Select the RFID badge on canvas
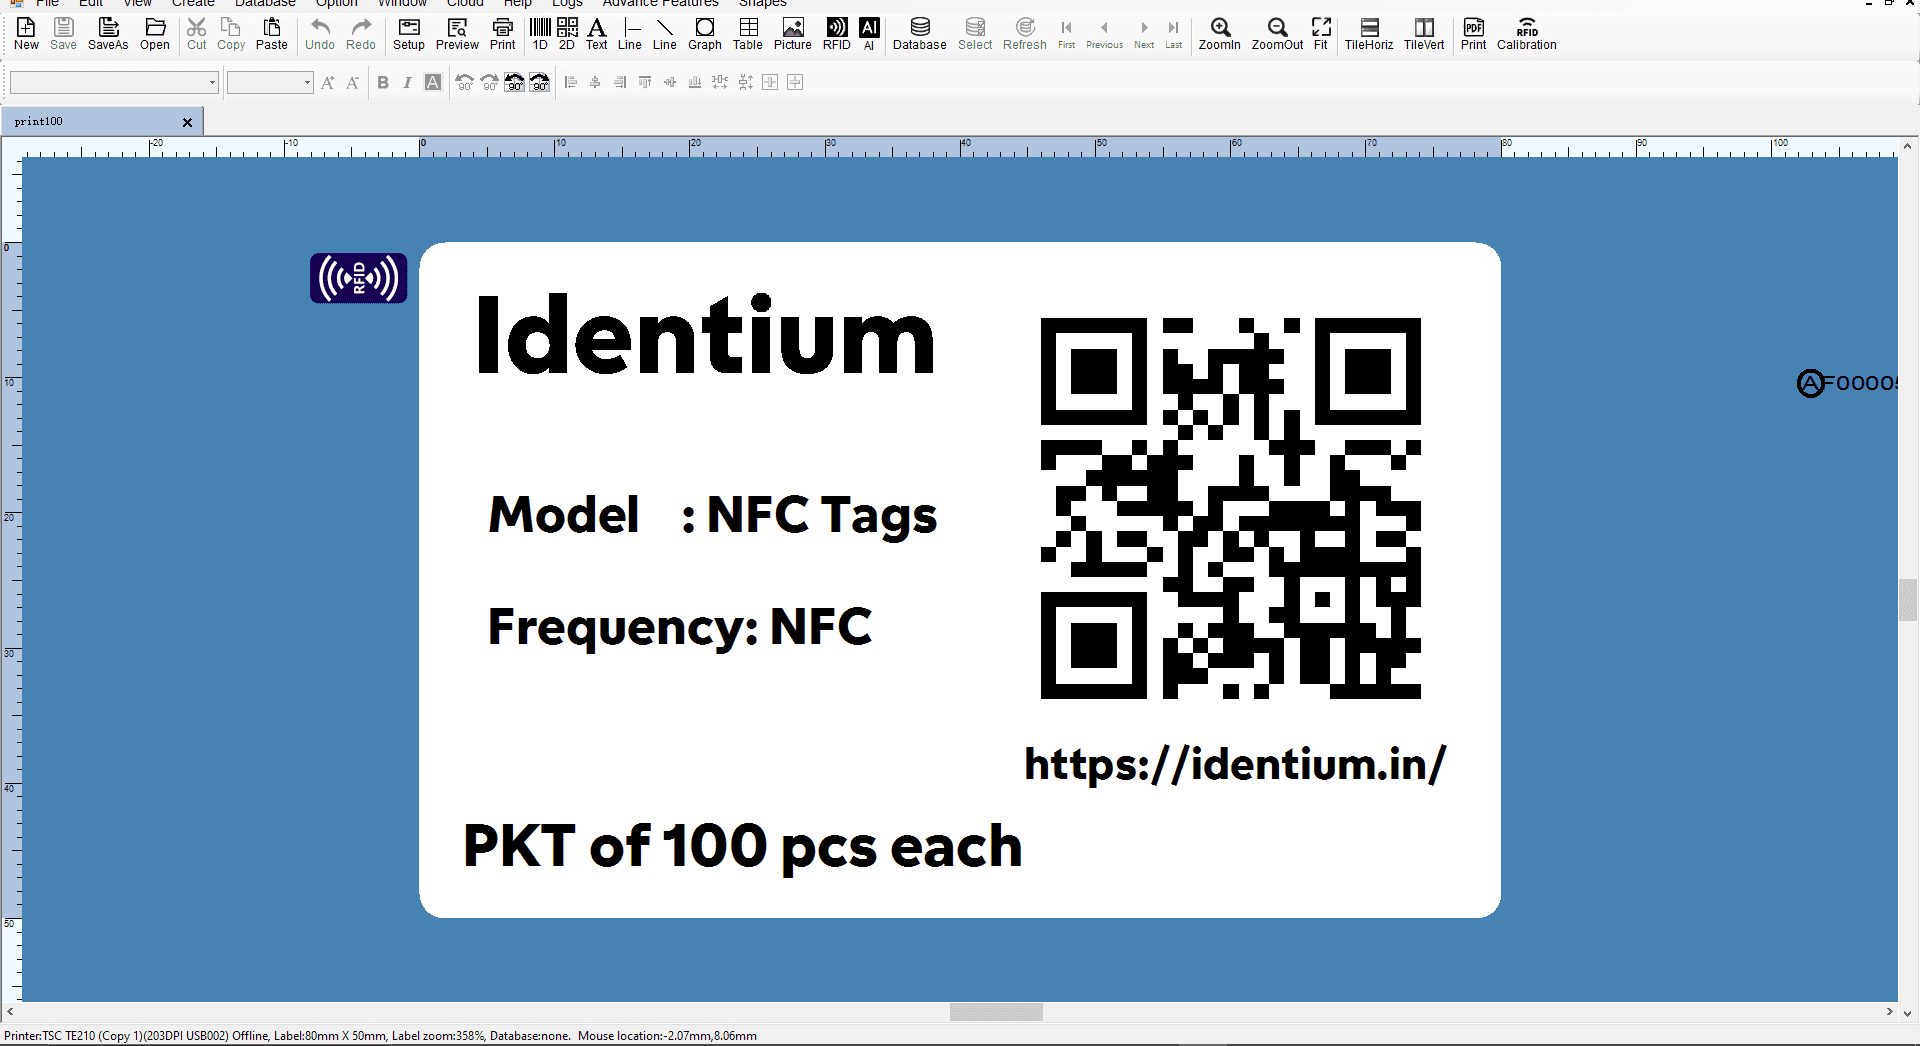Image resolution: width=1920 pixels, height=1046 pixels. point(358,278)
